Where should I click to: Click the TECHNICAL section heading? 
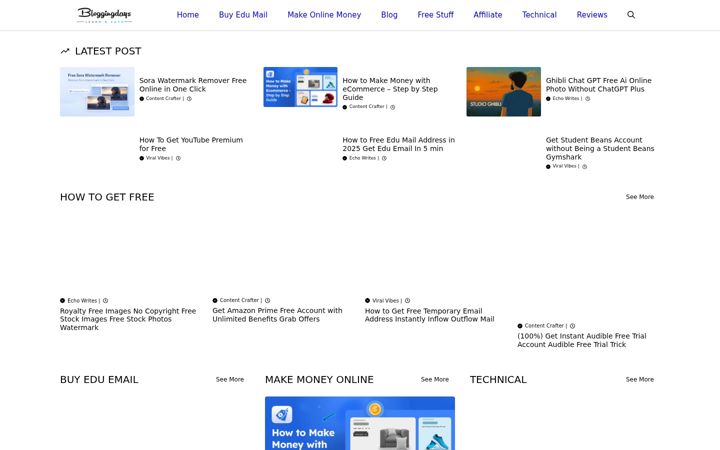tap(498, 380)
